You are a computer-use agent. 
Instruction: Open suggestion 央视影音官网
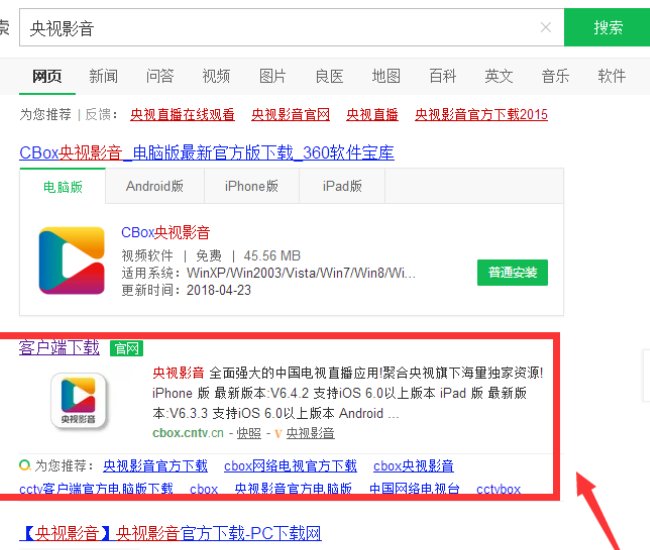point(291,114)
